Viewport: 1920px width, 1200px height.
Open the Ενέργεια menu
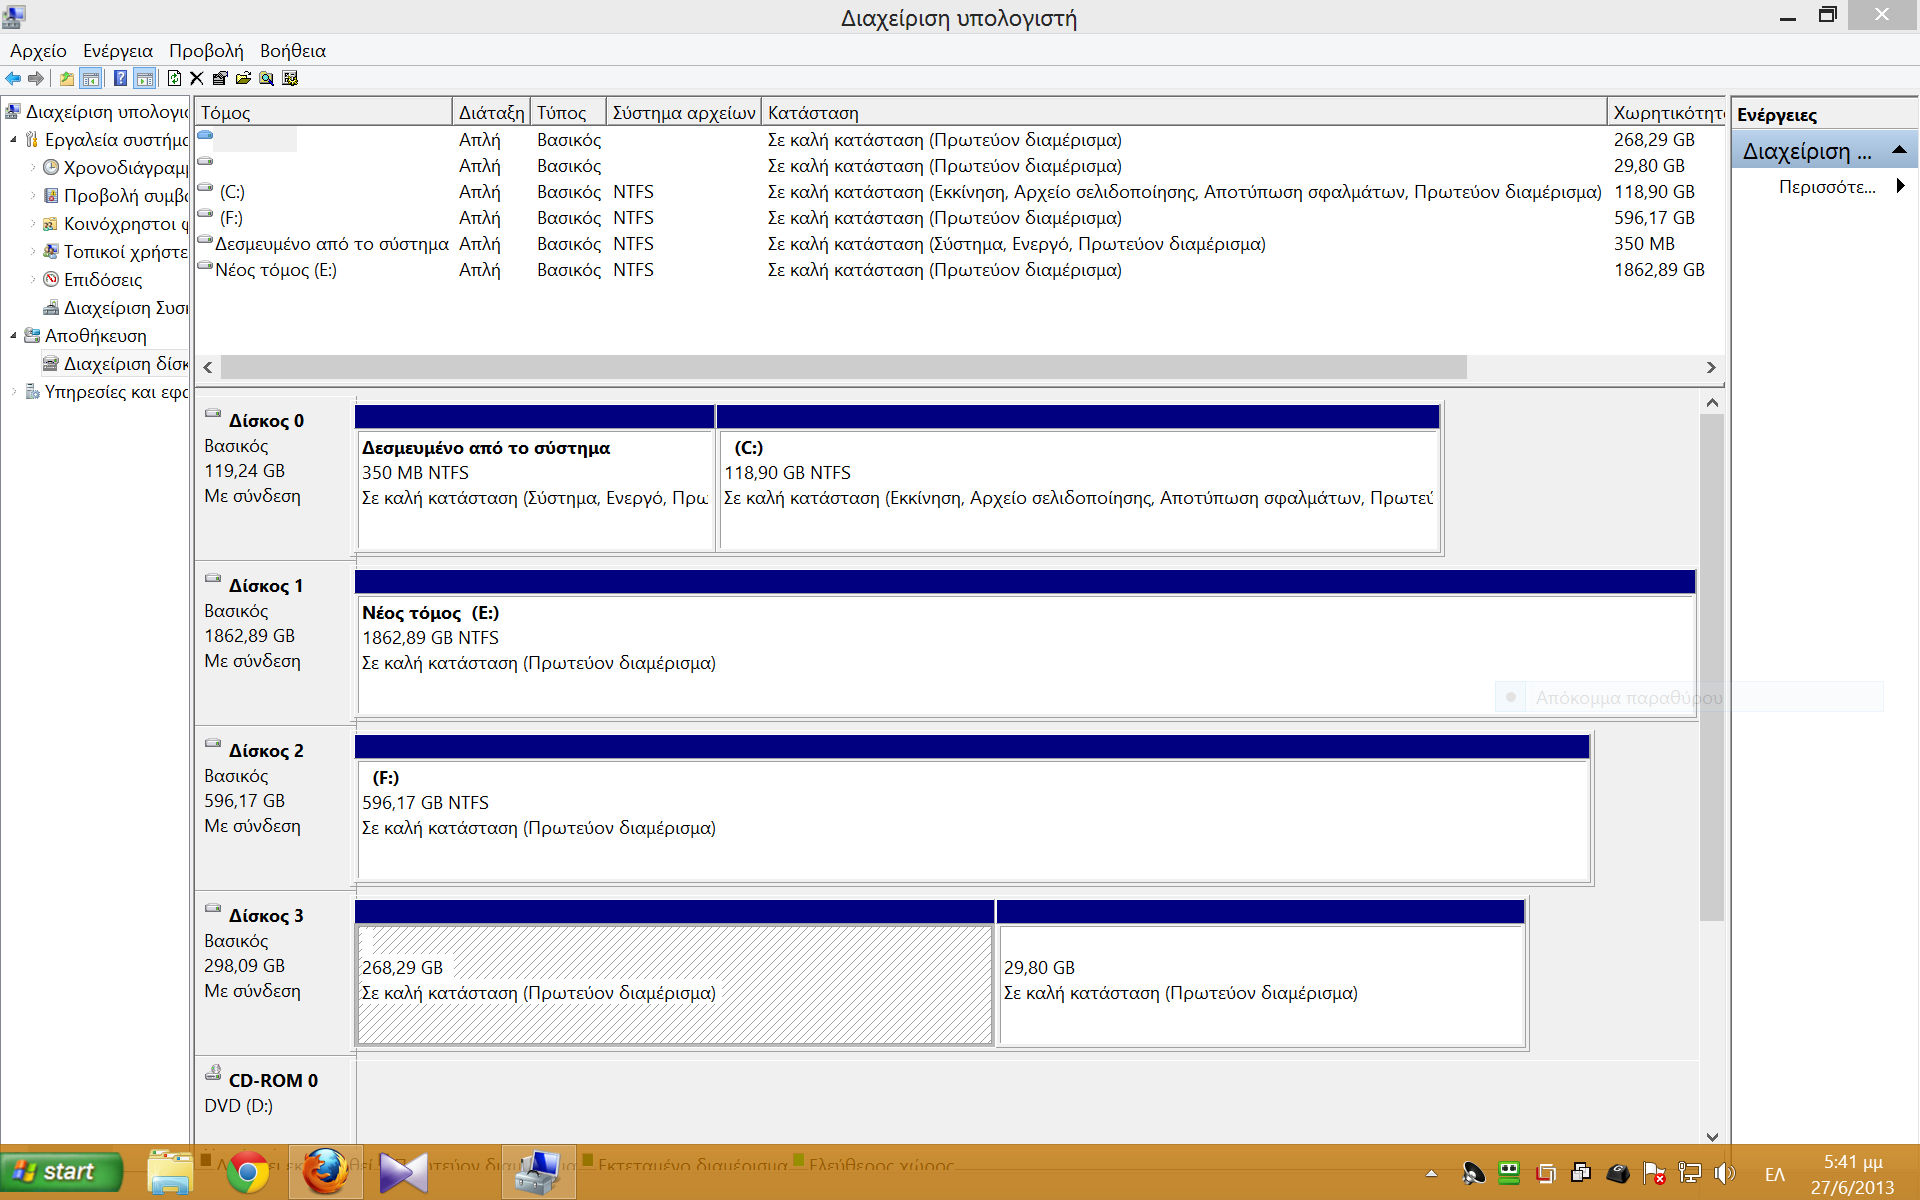(117, 51)
